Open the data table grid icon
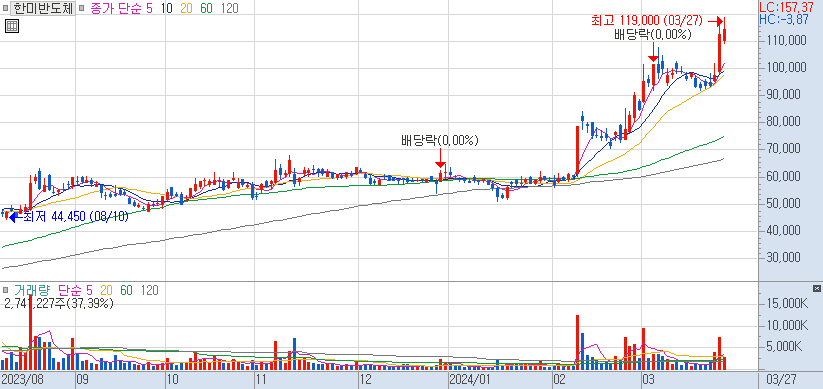Viewport: 823px width, 389px height. pos(12,26)
